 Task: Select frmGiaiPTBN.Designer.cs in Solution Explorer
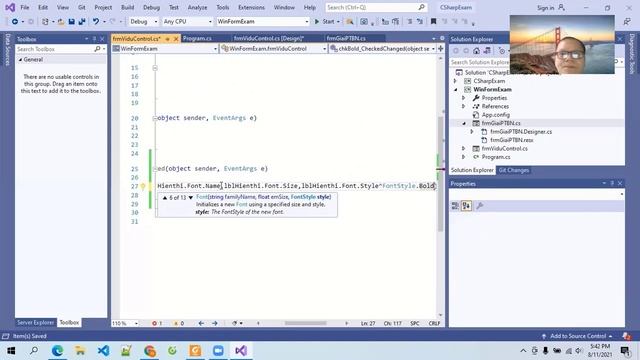tap(521, 132)
